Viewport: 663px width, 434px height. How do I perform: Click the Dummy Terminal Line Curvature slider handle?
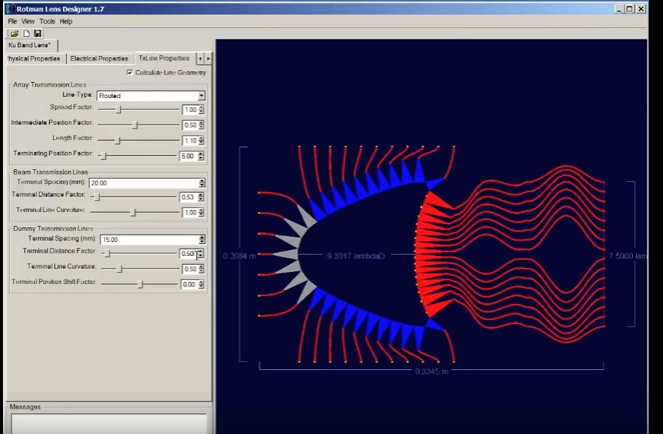(x=120, y=269)
